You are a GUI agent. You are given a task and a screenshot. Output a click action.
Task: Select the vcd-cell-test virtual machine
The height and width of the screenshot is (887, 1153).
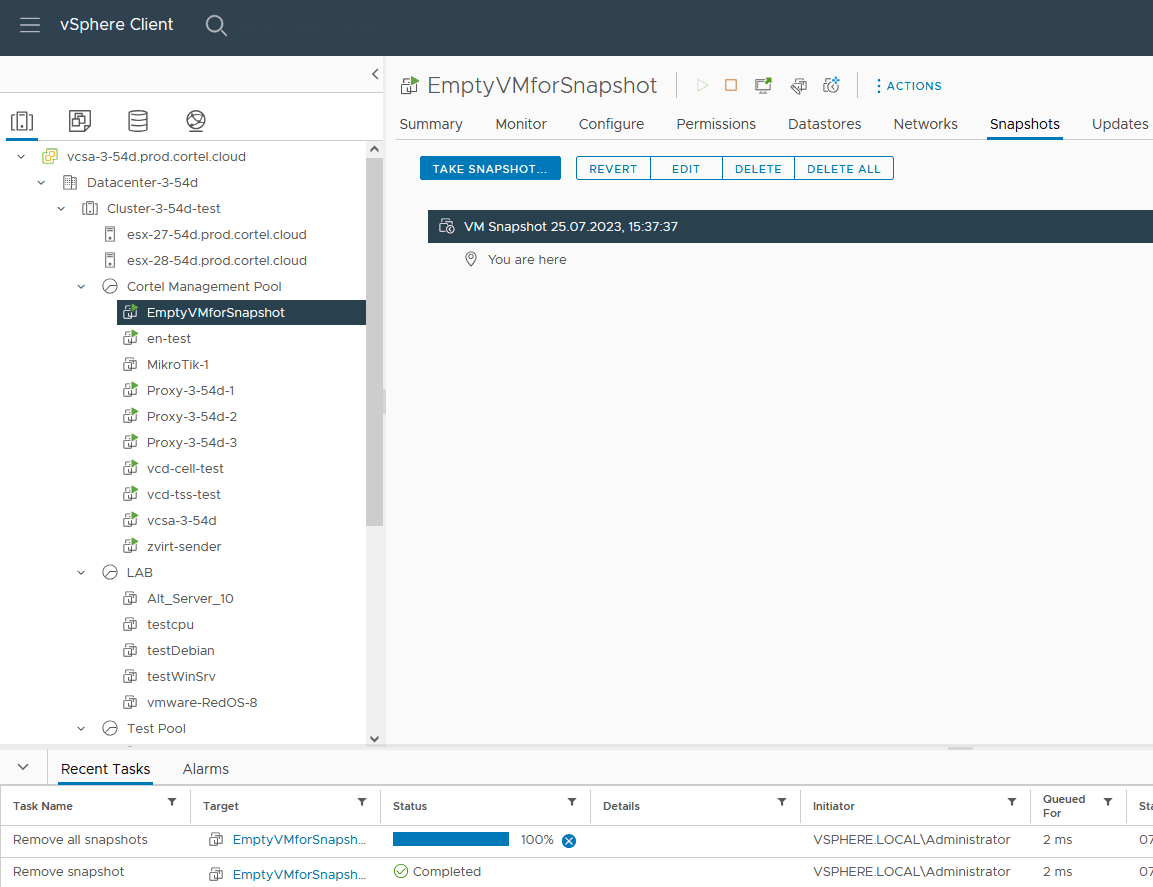185,469
